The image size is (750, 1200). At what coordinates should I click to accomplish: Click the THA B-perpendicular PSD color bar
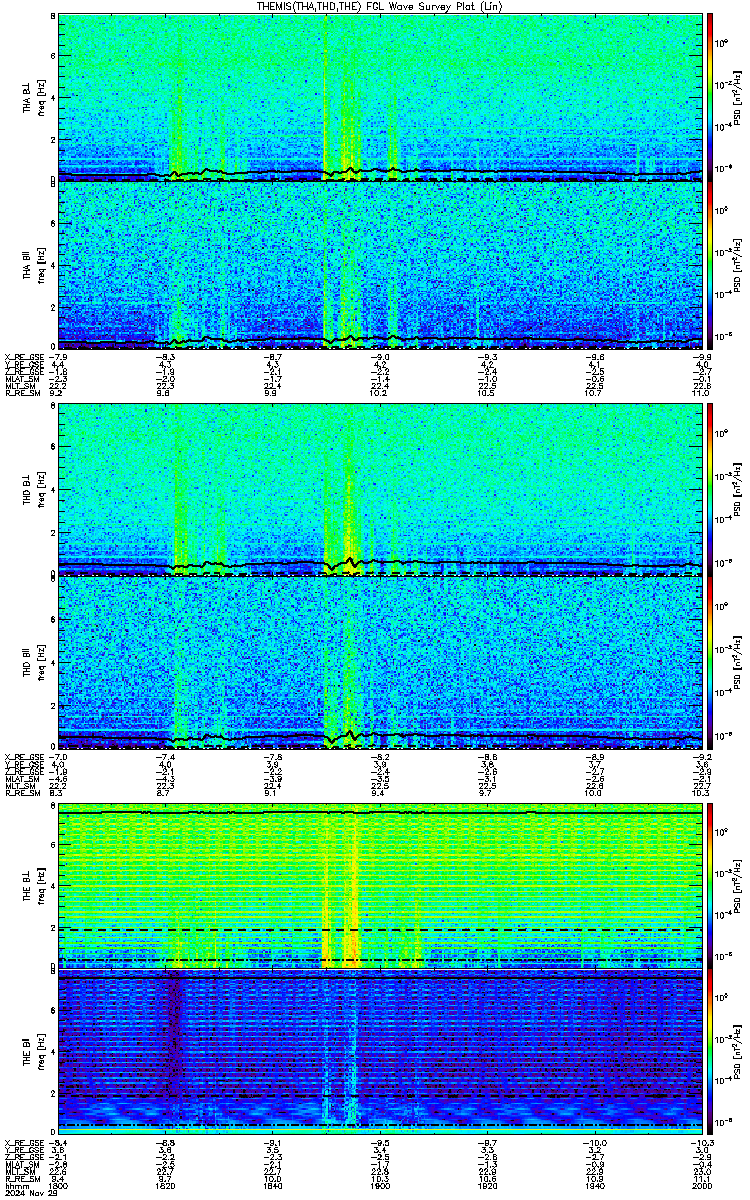pos(710,96)
